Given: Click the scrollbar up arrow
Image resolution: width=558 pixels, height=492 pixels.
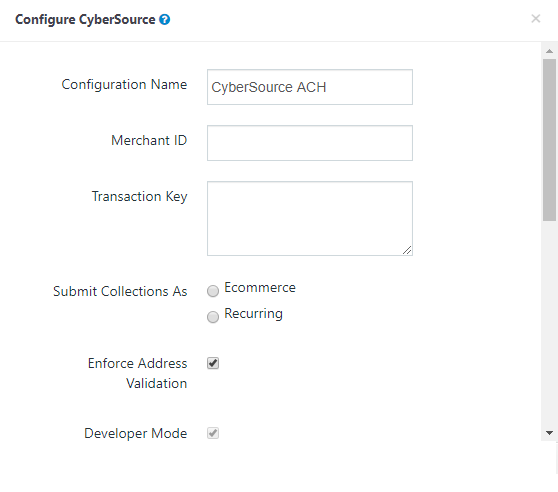Looking at the screenshot, I should pos(549,51).
